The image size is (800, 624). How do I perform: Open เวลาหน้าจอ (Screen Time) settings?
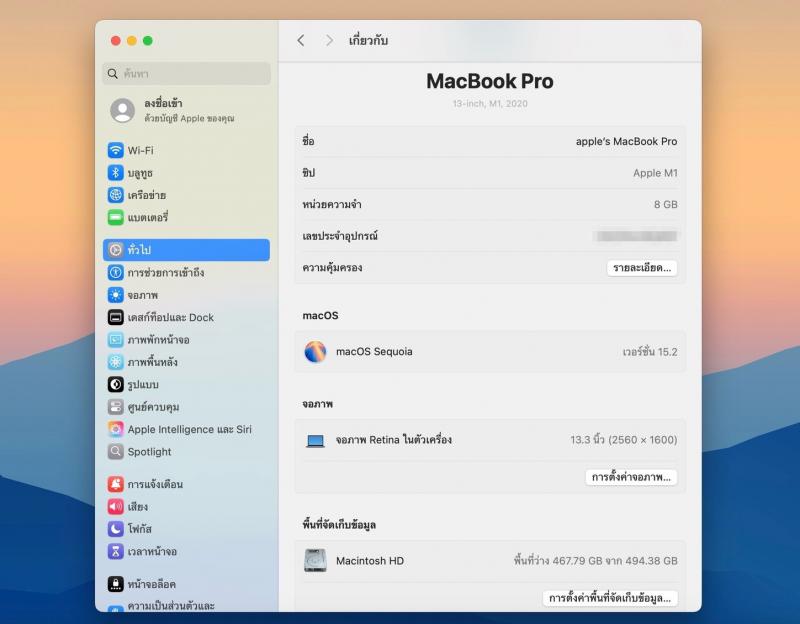click(186, 551)
